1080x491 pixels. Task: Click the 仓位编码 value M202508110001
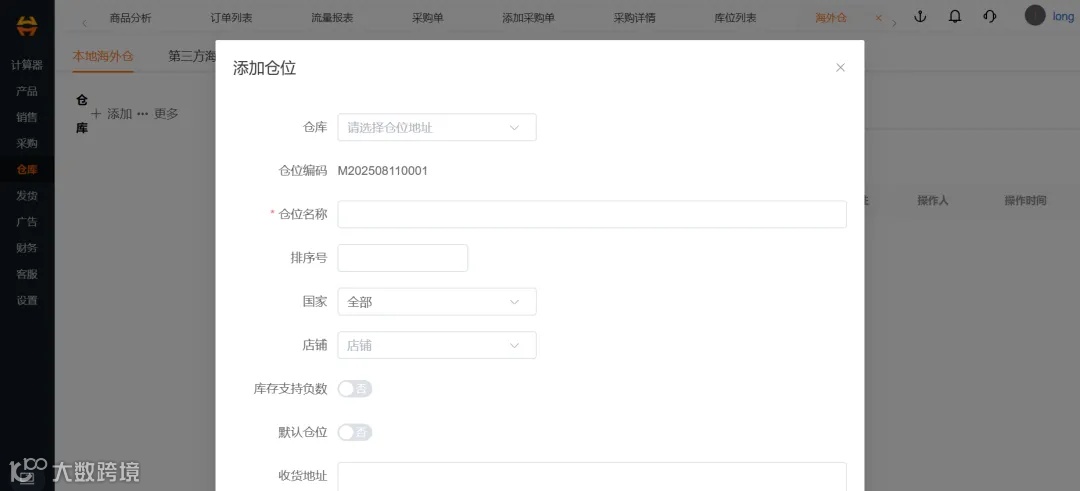[x=382, y=171]
